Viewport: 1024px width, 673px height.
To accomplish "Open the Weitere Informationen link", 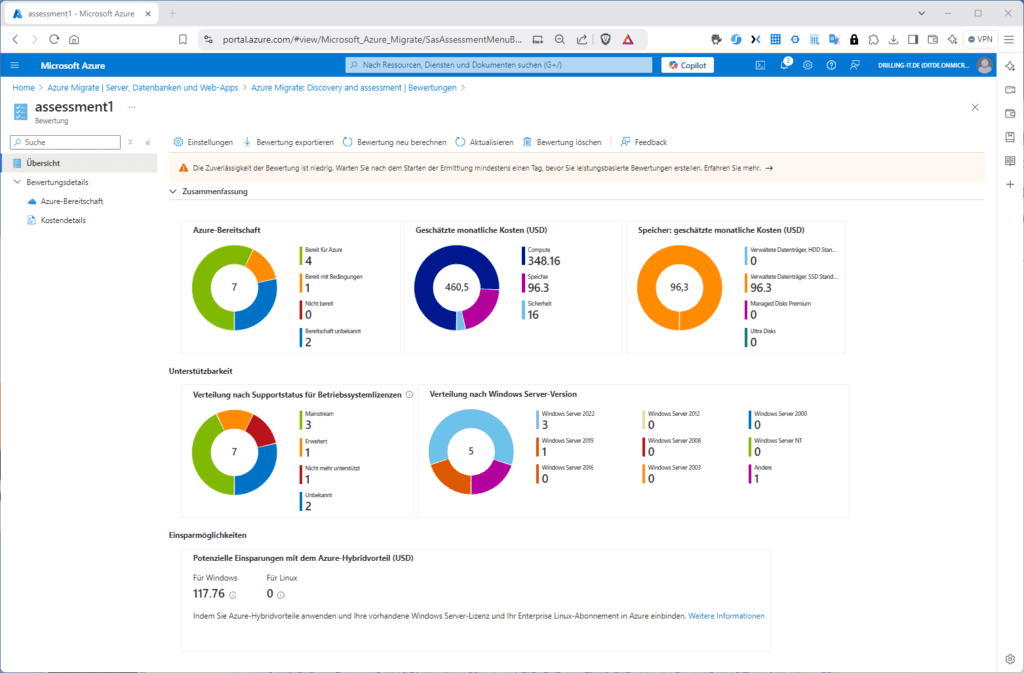I will [x=726, y=616].
